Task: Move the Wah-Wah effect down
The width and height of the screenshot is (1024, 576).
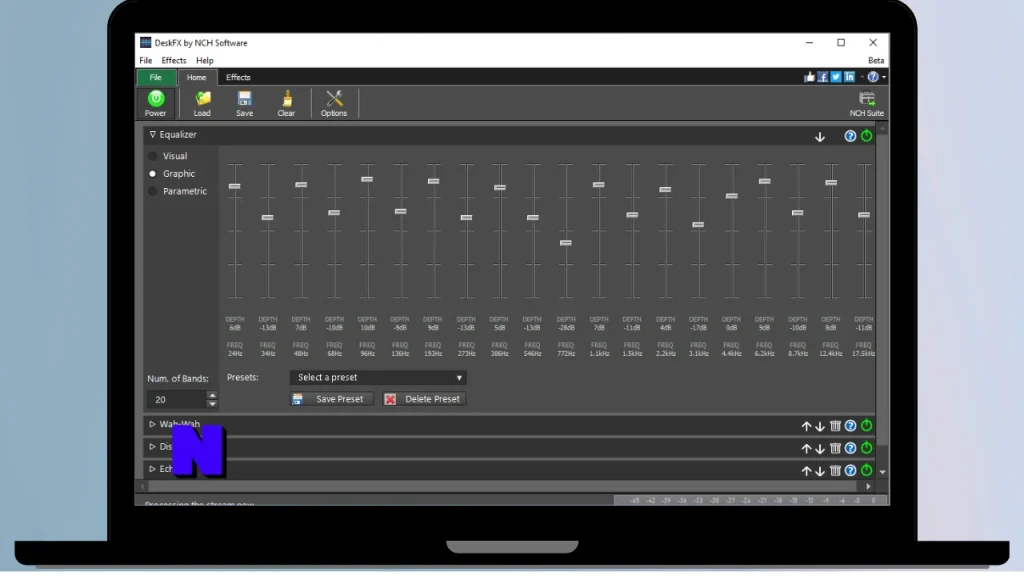Action: coord(820,426)
